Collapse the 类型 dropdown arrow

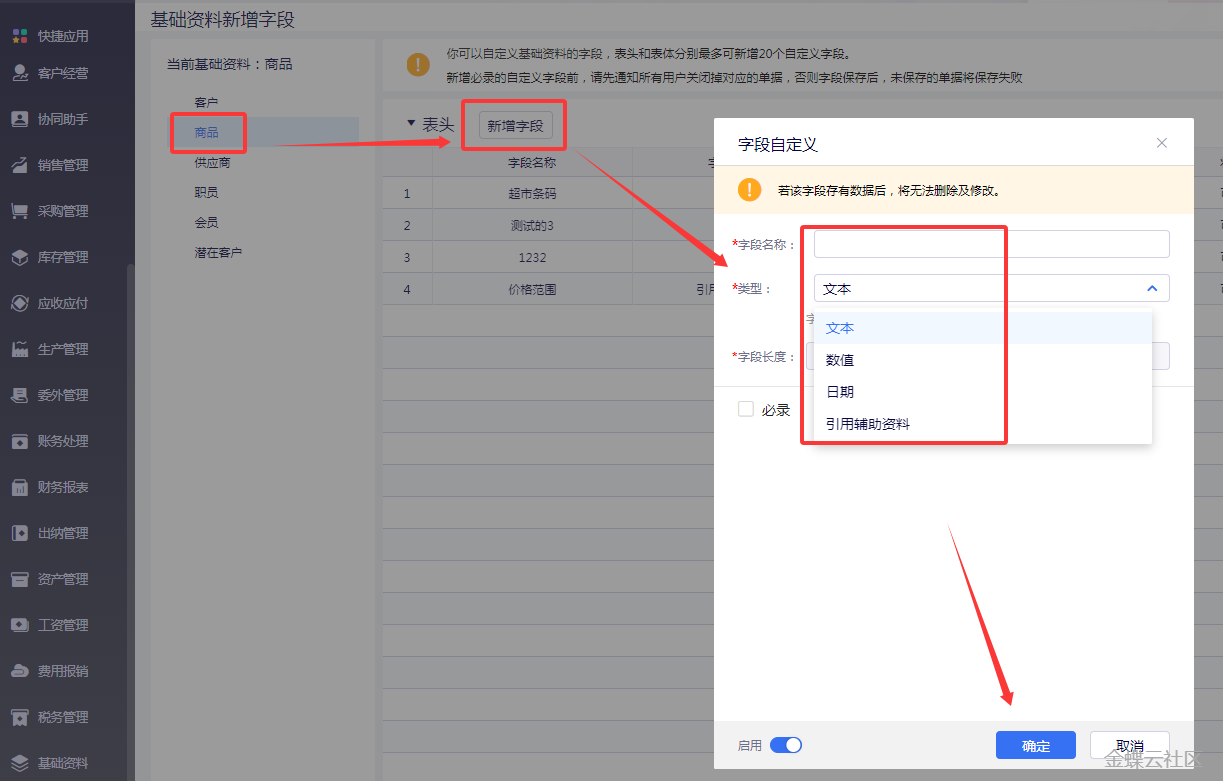1151,288
